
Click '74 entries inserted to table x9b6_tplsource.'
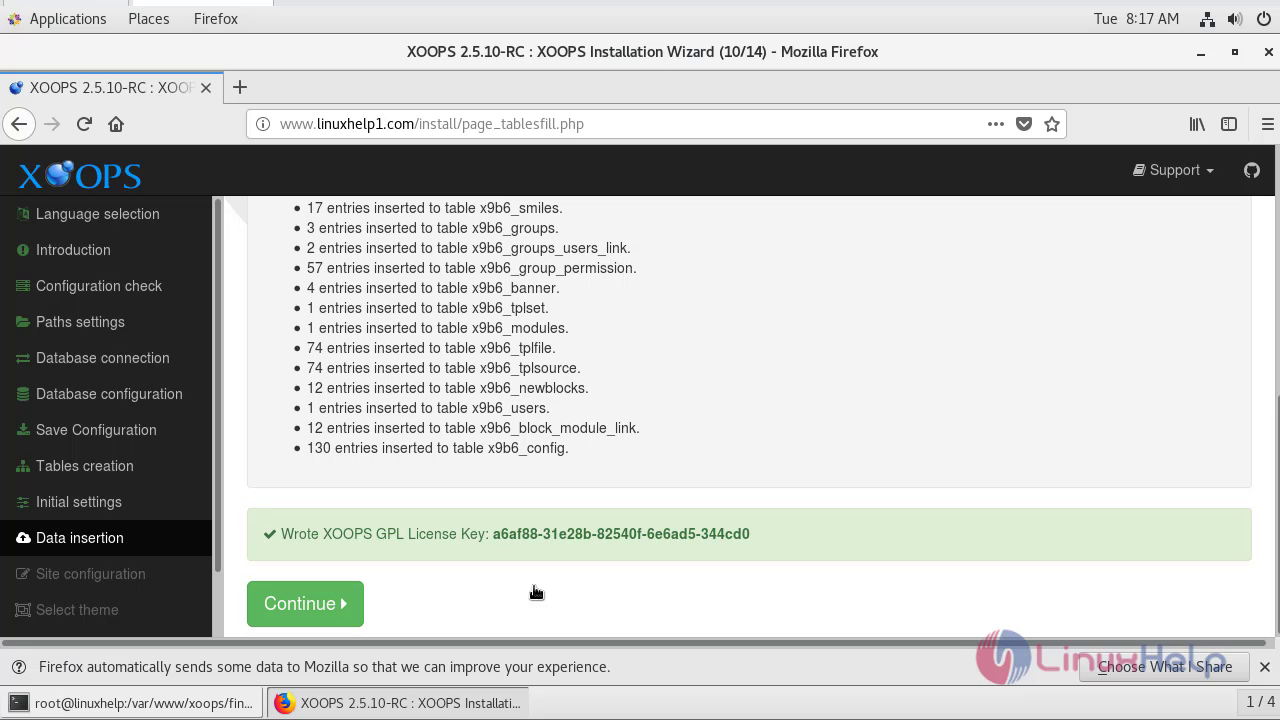[x=444, y=368]
